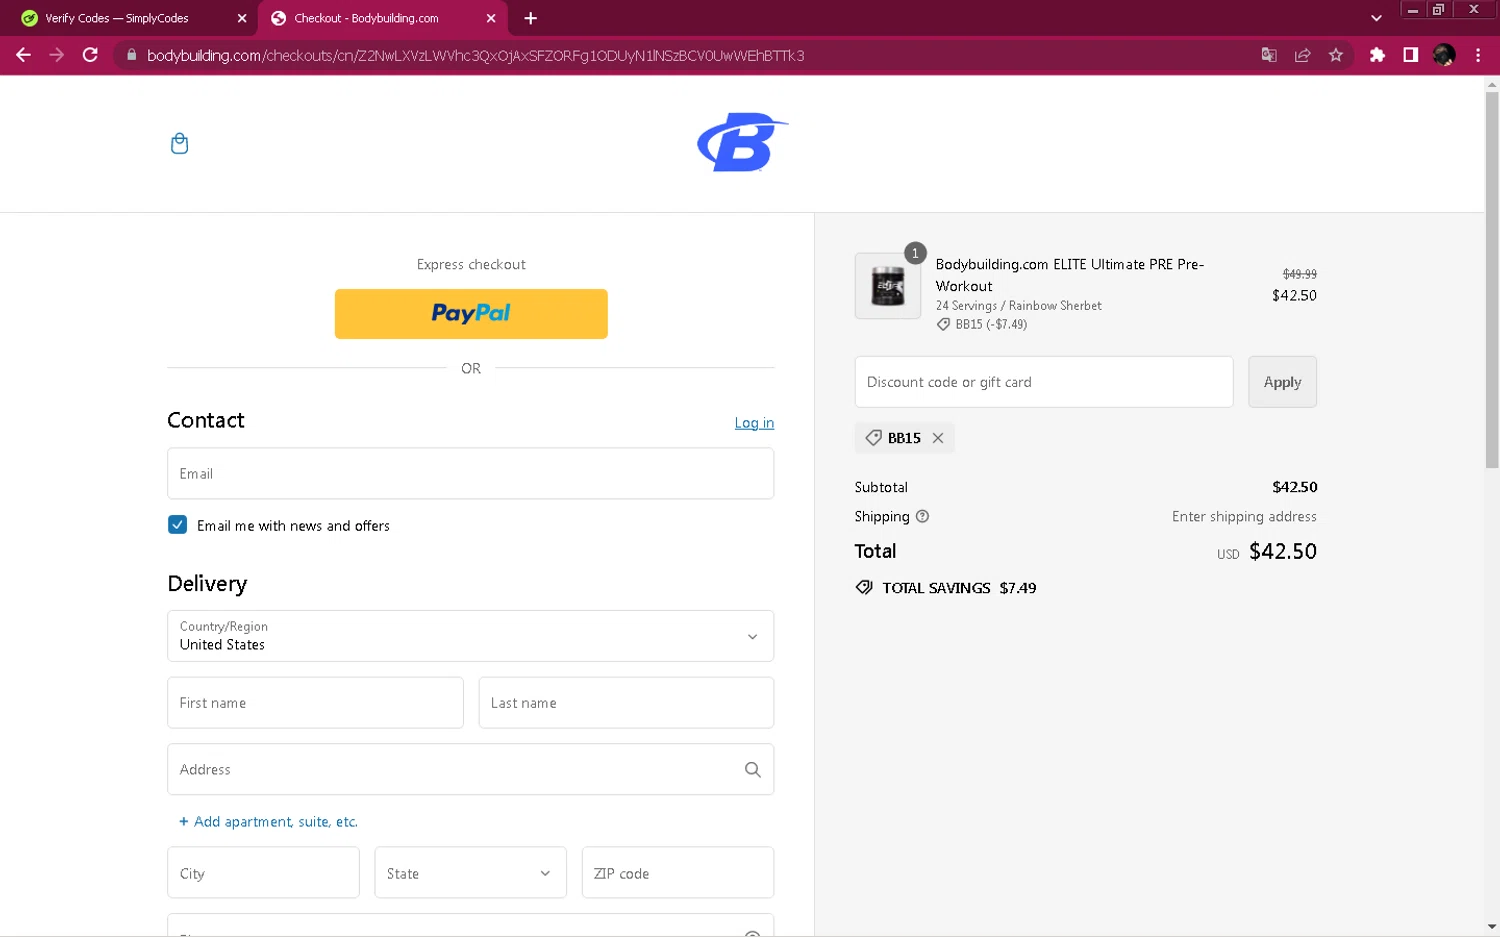The width and height of the screenshot is (1500, 938).
Task: Click the Discount code or gift card field
Action: pos(1044,382)
